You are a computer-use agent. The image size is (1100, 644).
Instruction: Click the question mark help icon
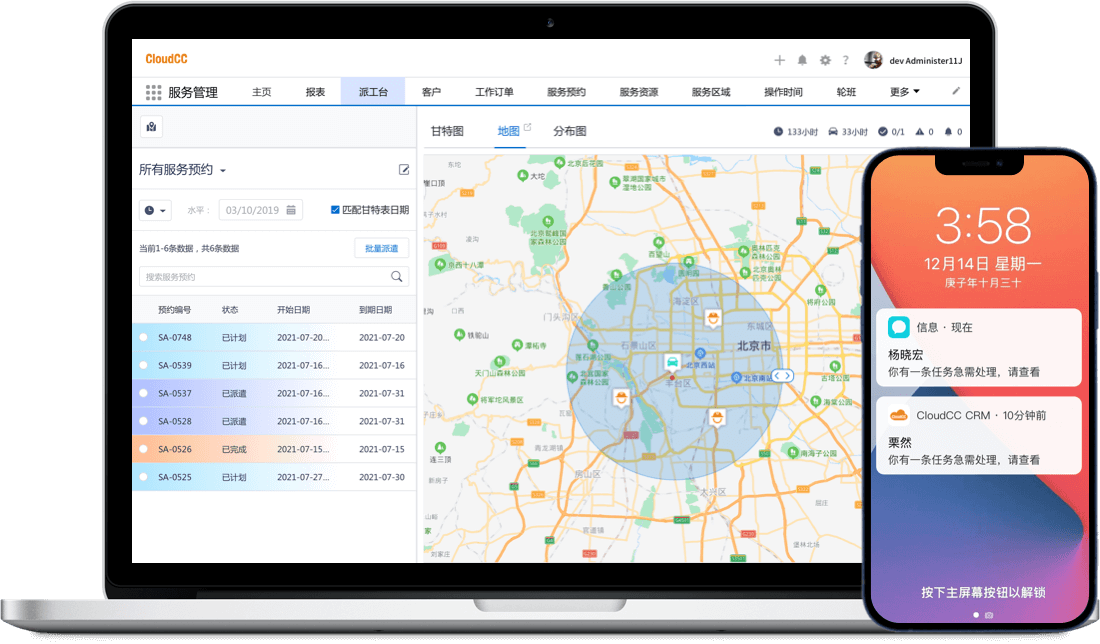coord(845,60)
